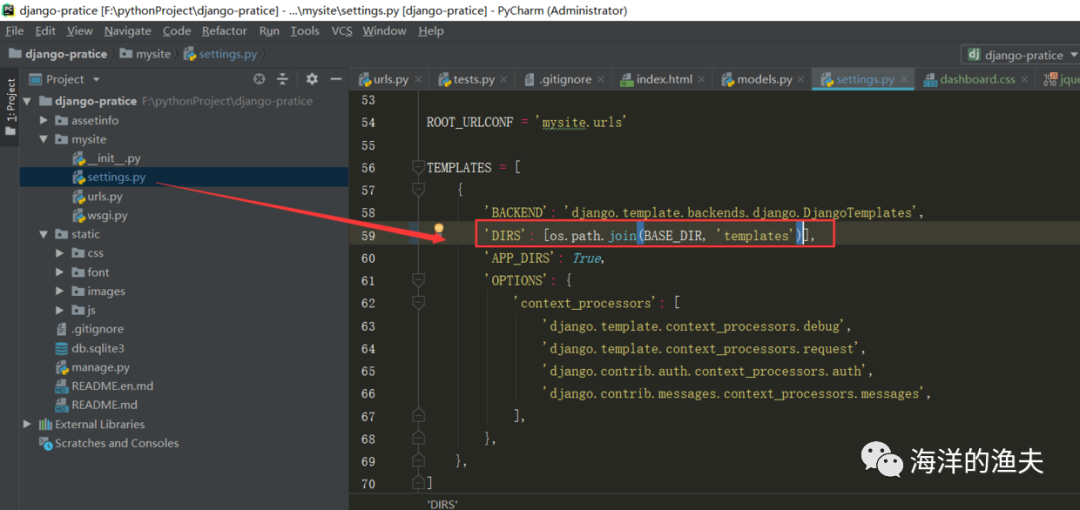Close the .gitignore tab
The height and width of the screenshot is (510, 1080).
pyautogui.click(x=601, y=80)
